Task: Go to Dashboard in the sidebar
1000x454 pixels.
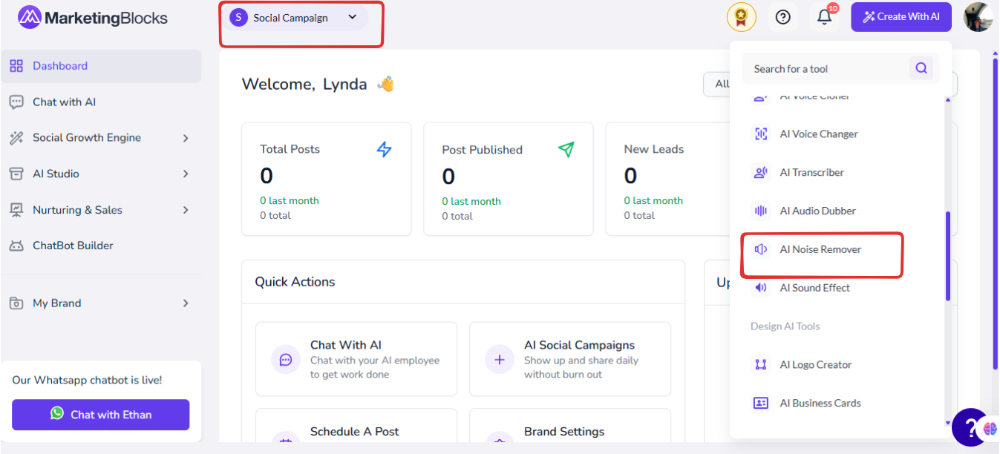Action: (x=101, y=66)
